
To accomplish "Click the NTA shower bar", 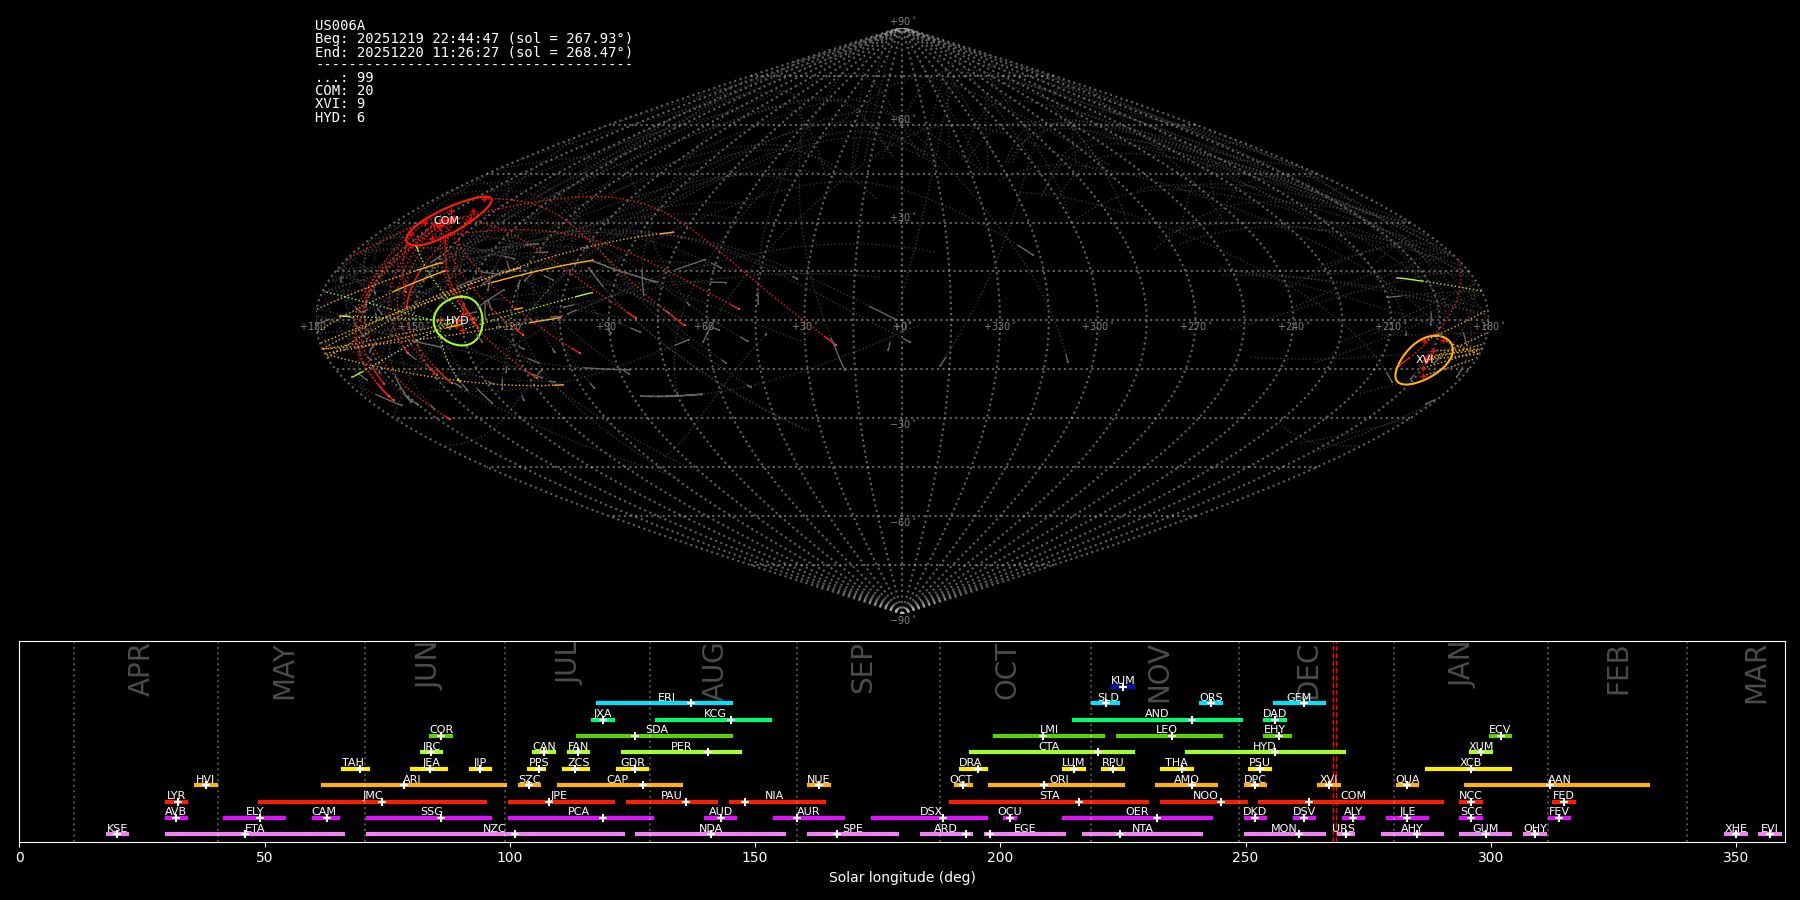I will click(1142, 834).
